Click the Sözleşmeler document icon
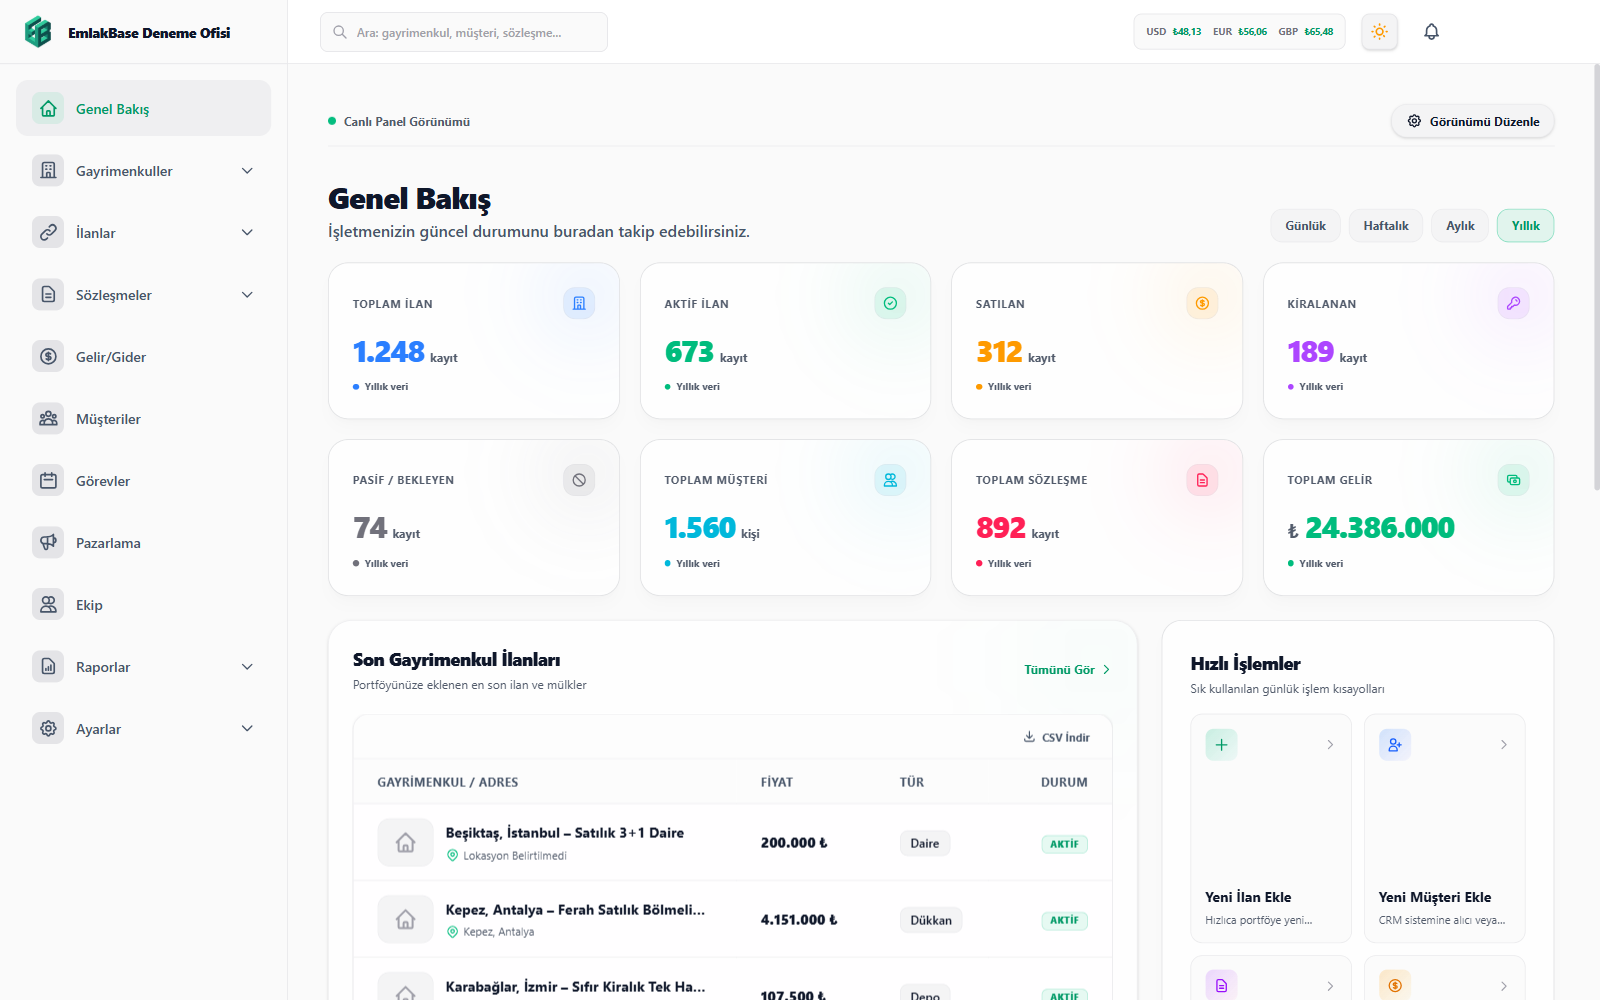The height and width of the screenshot is (1000, 1600). click(x=48, y=294)
